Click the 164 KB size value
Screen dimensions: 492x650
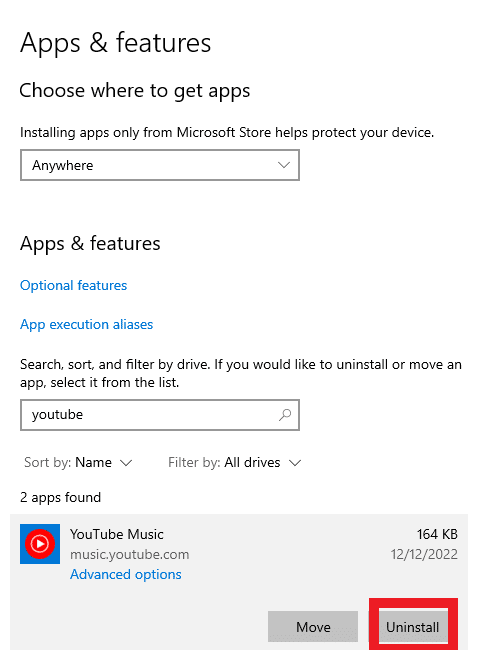point(437,534)
